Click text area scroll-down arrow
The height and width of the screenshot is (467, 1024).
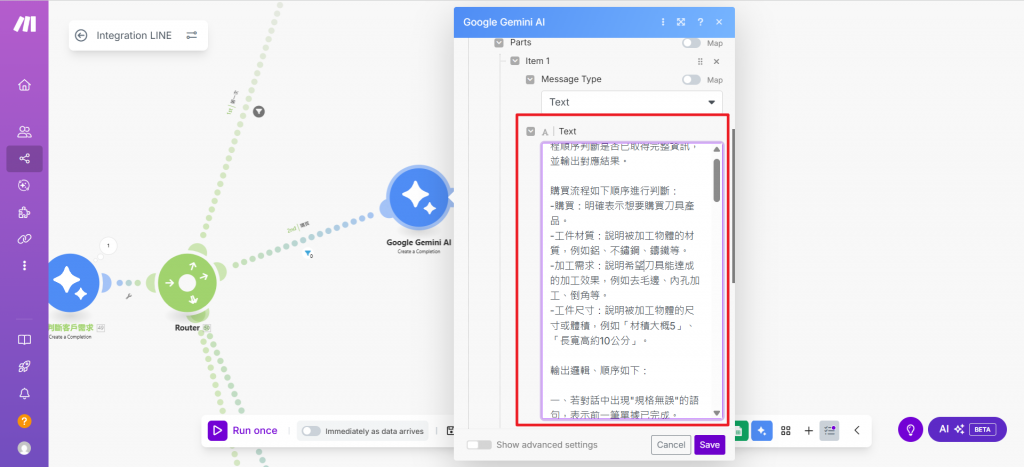click(x=716, y=413)
